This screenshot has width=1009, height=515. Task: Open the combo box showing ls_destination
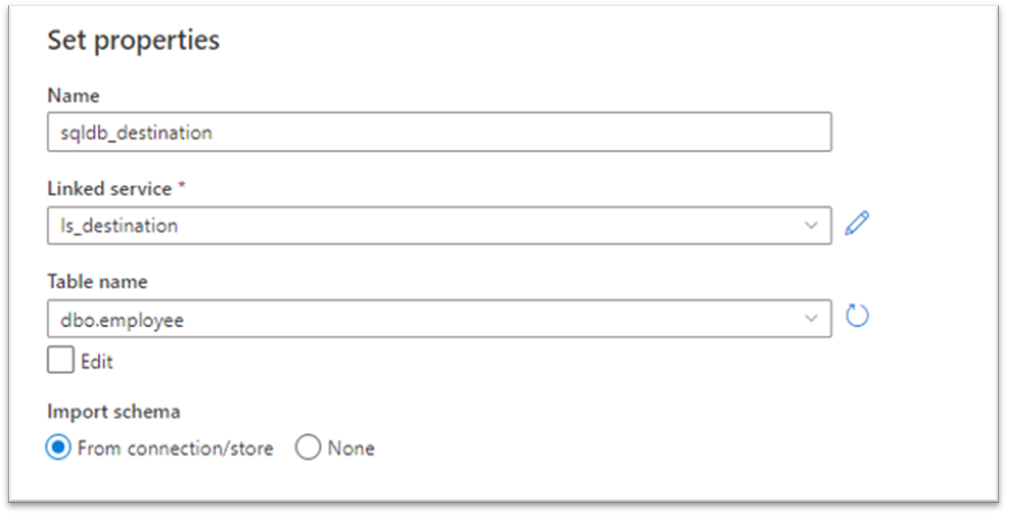(x=440, y=225)
